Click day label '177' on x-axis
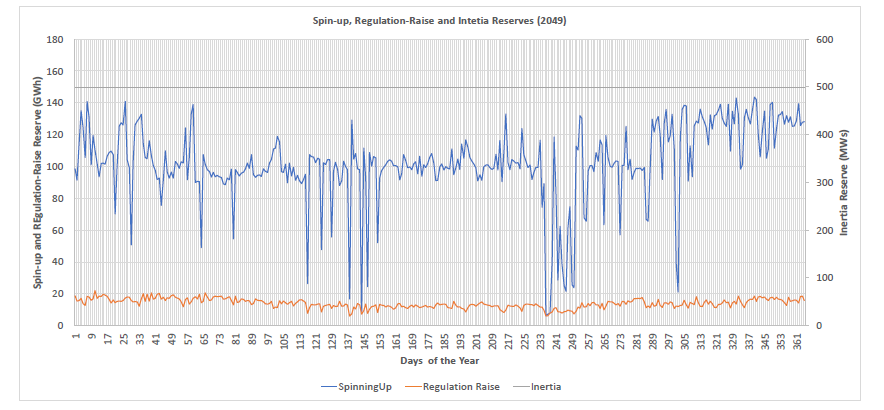 pyautogui.click(x=429, y=340)
